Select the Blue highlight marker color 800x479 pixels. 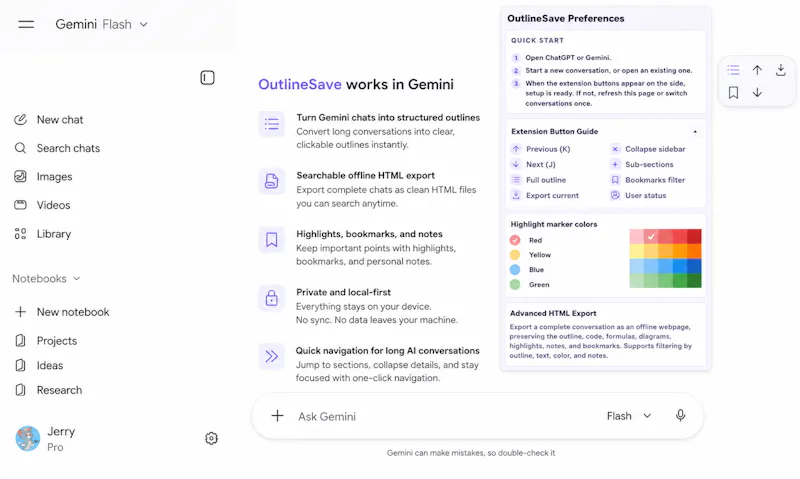(515, 270)
